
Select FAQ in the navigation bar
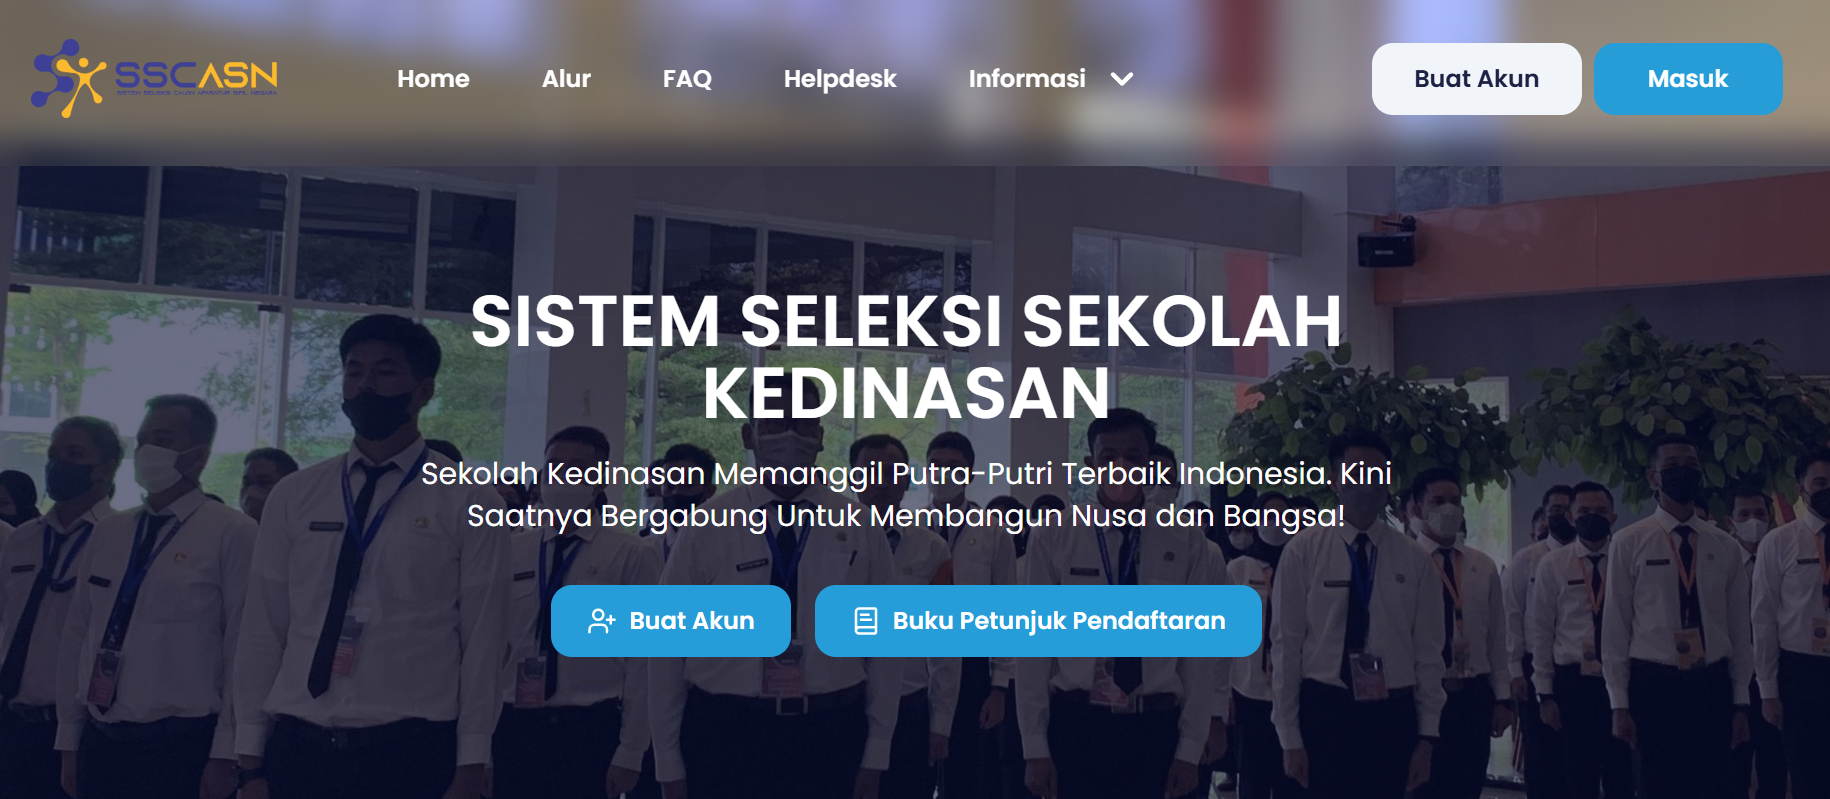[687, 79]
